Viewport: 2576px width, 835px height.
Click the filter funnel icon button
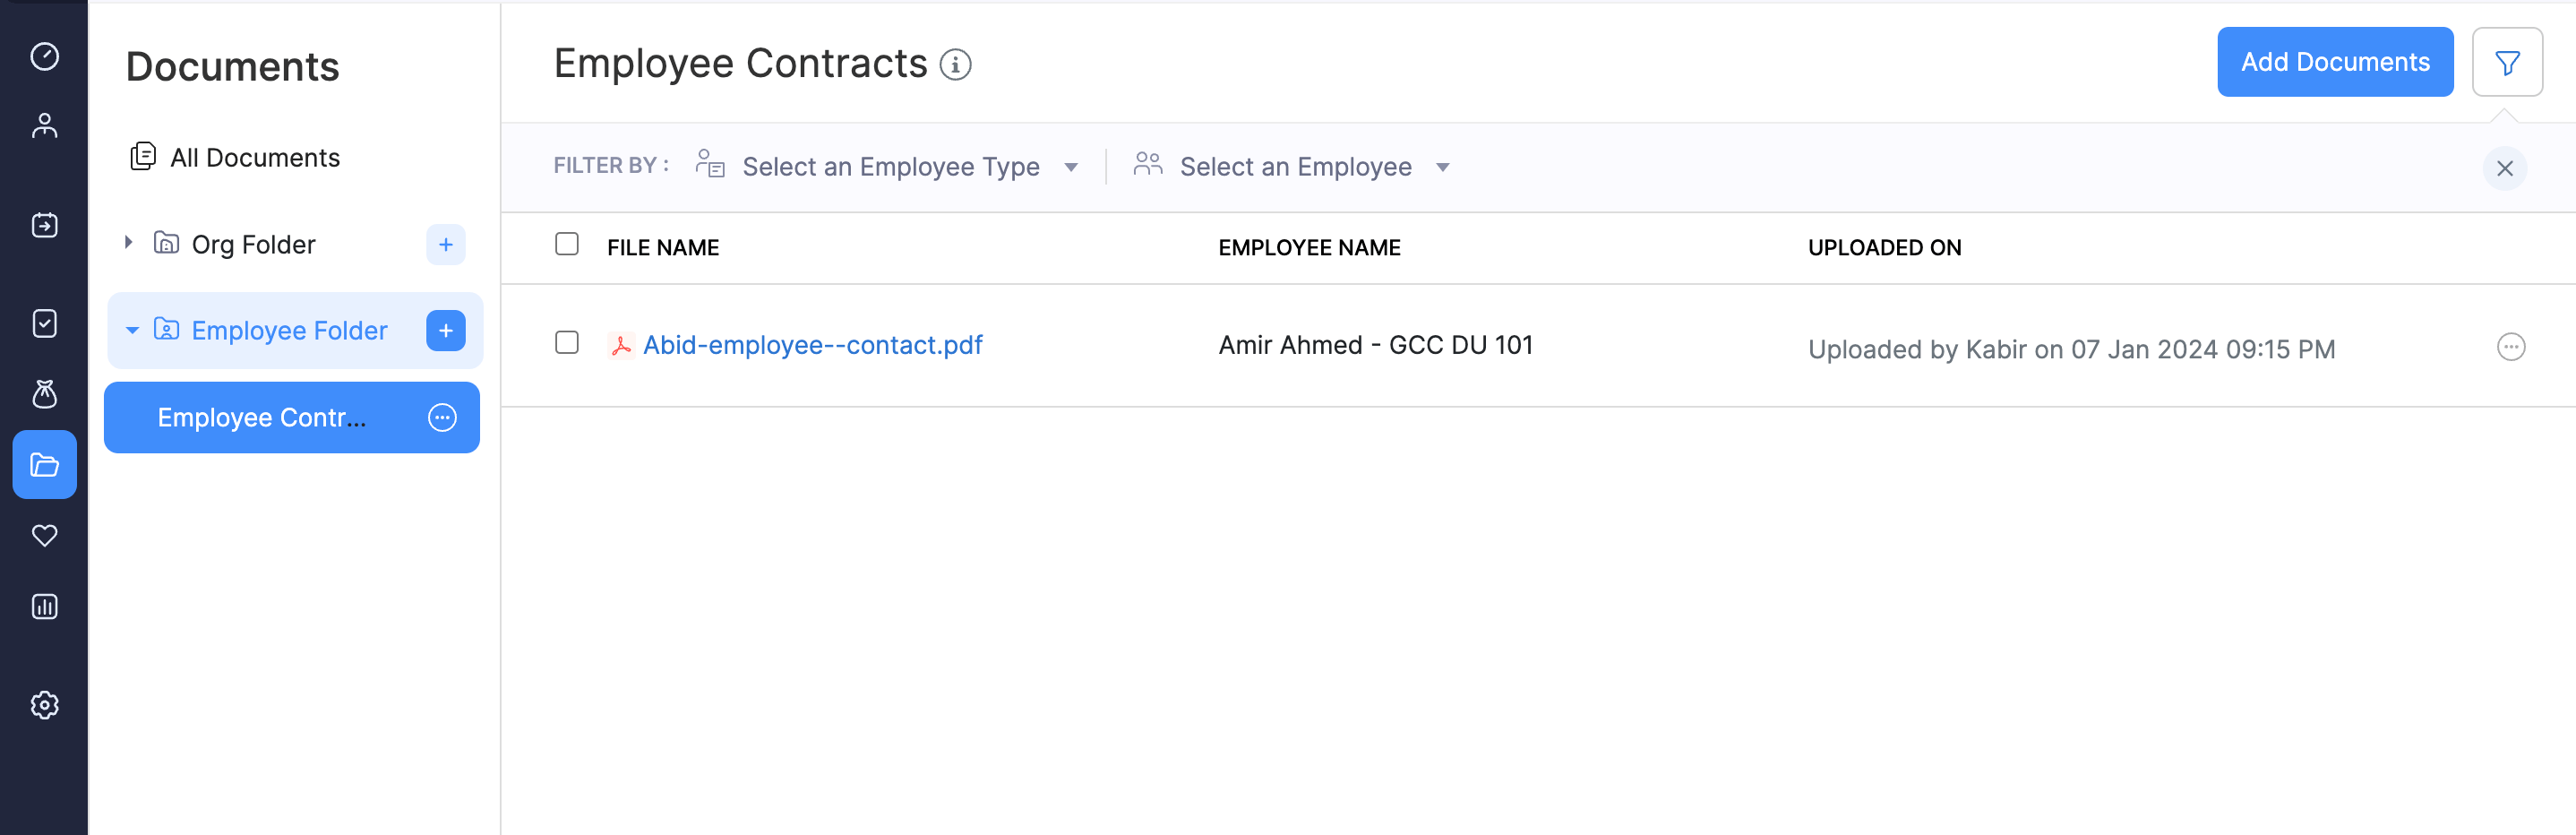[2506, 63]
